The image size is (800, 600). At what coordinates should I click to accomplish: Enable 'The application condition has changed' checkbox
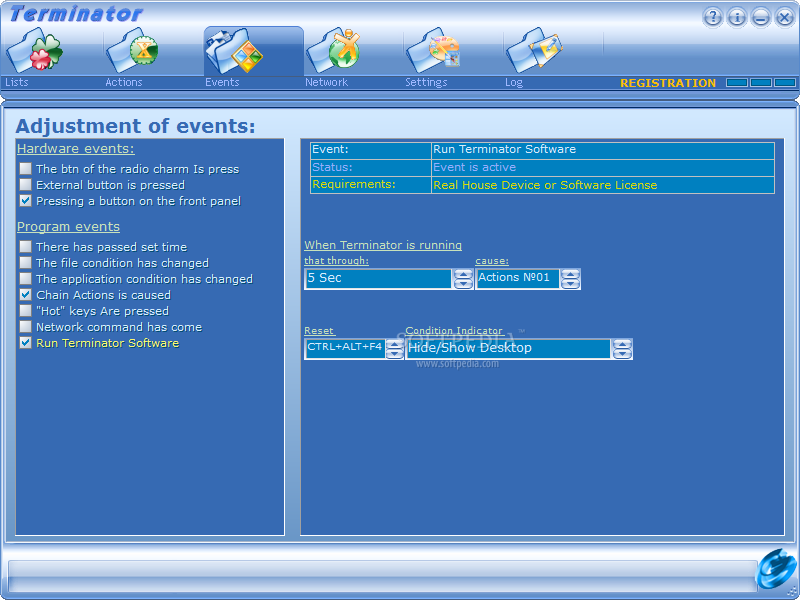click(26, 279)
